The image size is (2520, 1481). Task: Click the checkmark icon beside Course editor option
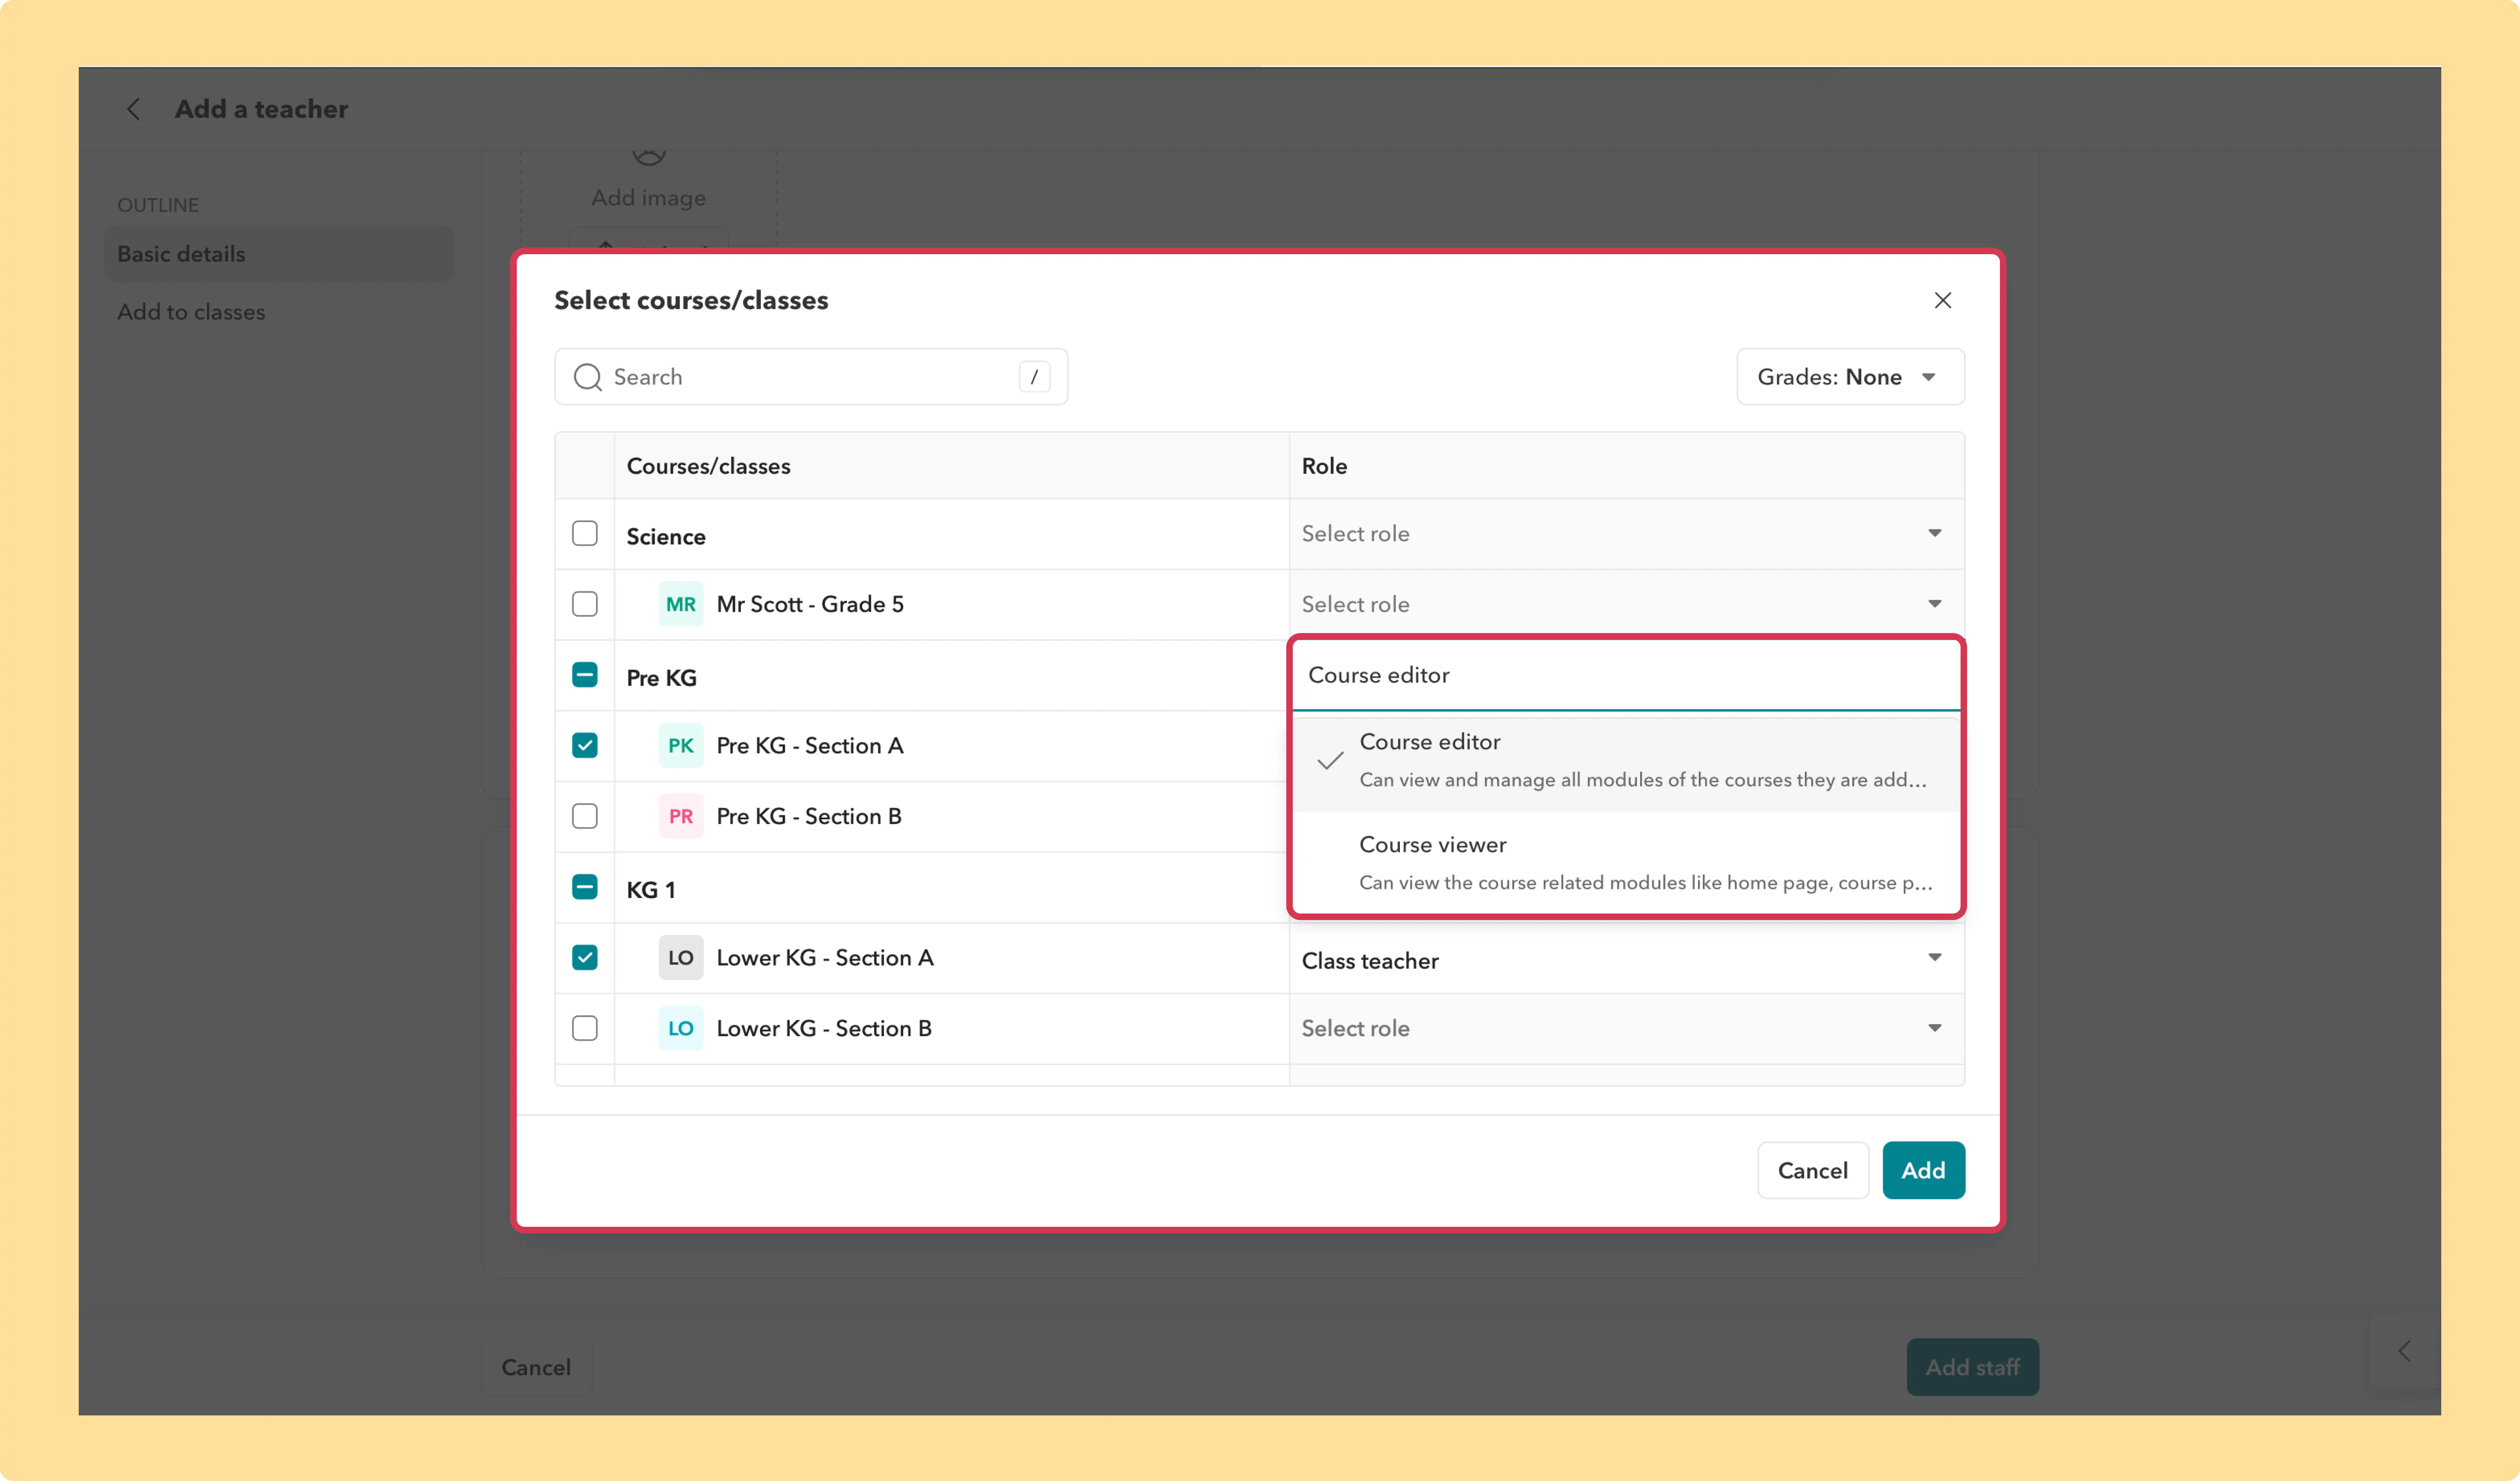(1330, 760)
